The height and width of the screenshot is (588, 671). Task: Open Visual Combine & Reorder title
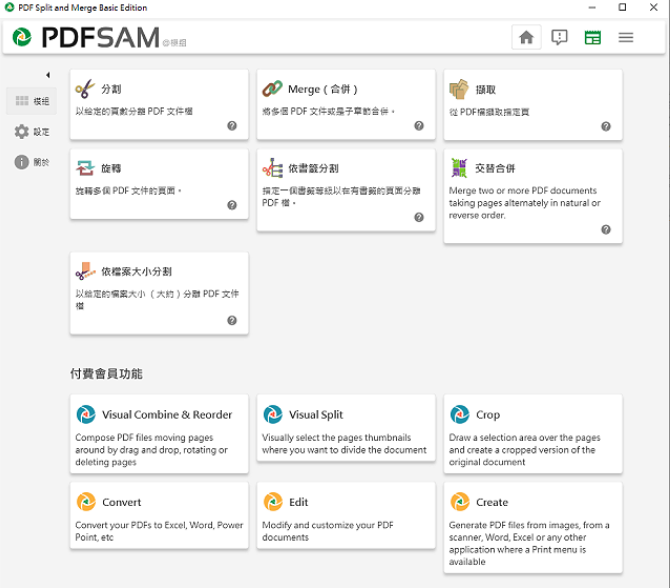(167, 415)
